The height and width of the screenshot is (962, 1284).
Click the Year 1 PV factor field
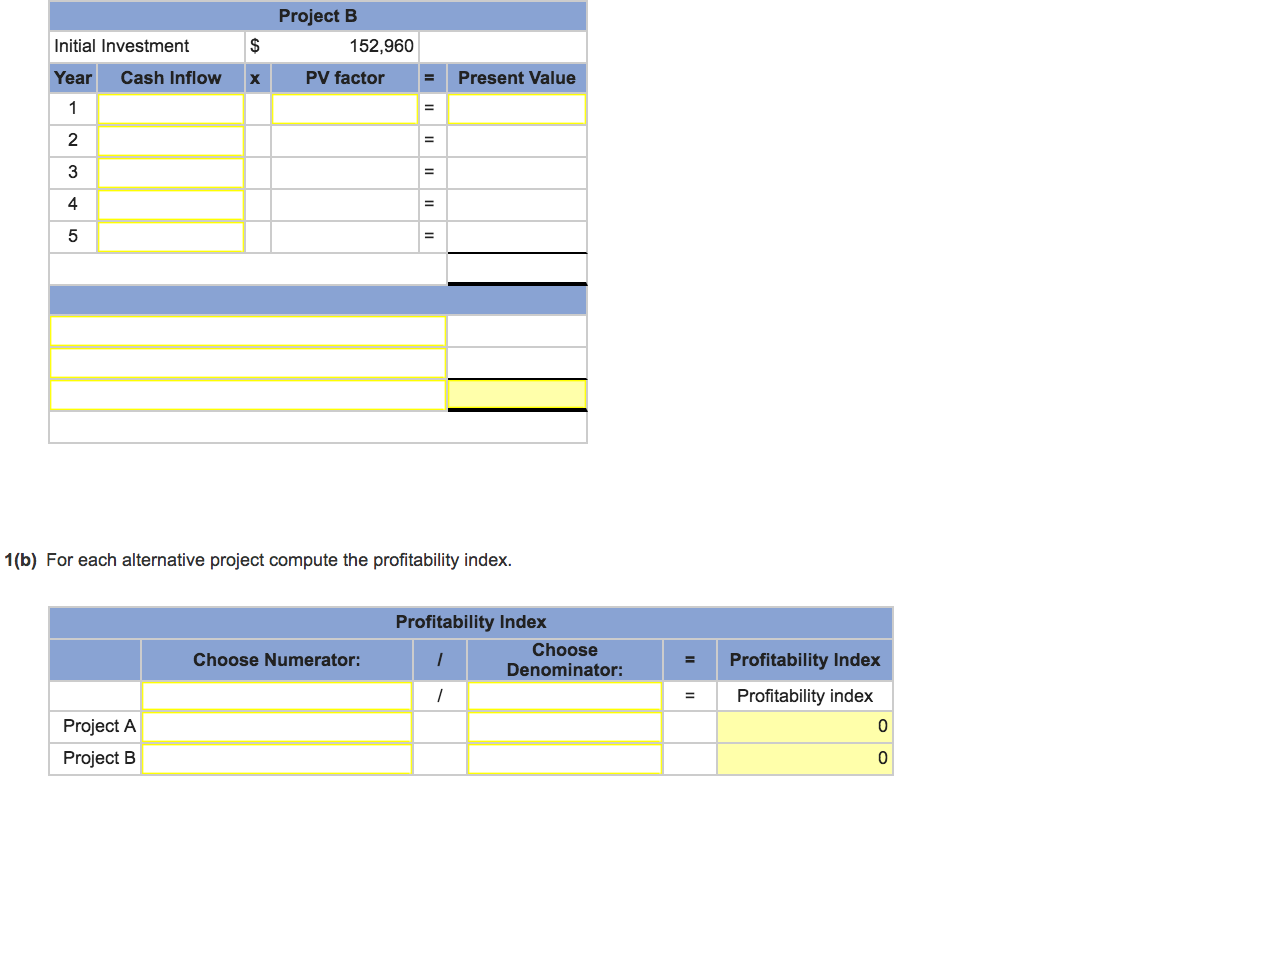coord(344,109)
